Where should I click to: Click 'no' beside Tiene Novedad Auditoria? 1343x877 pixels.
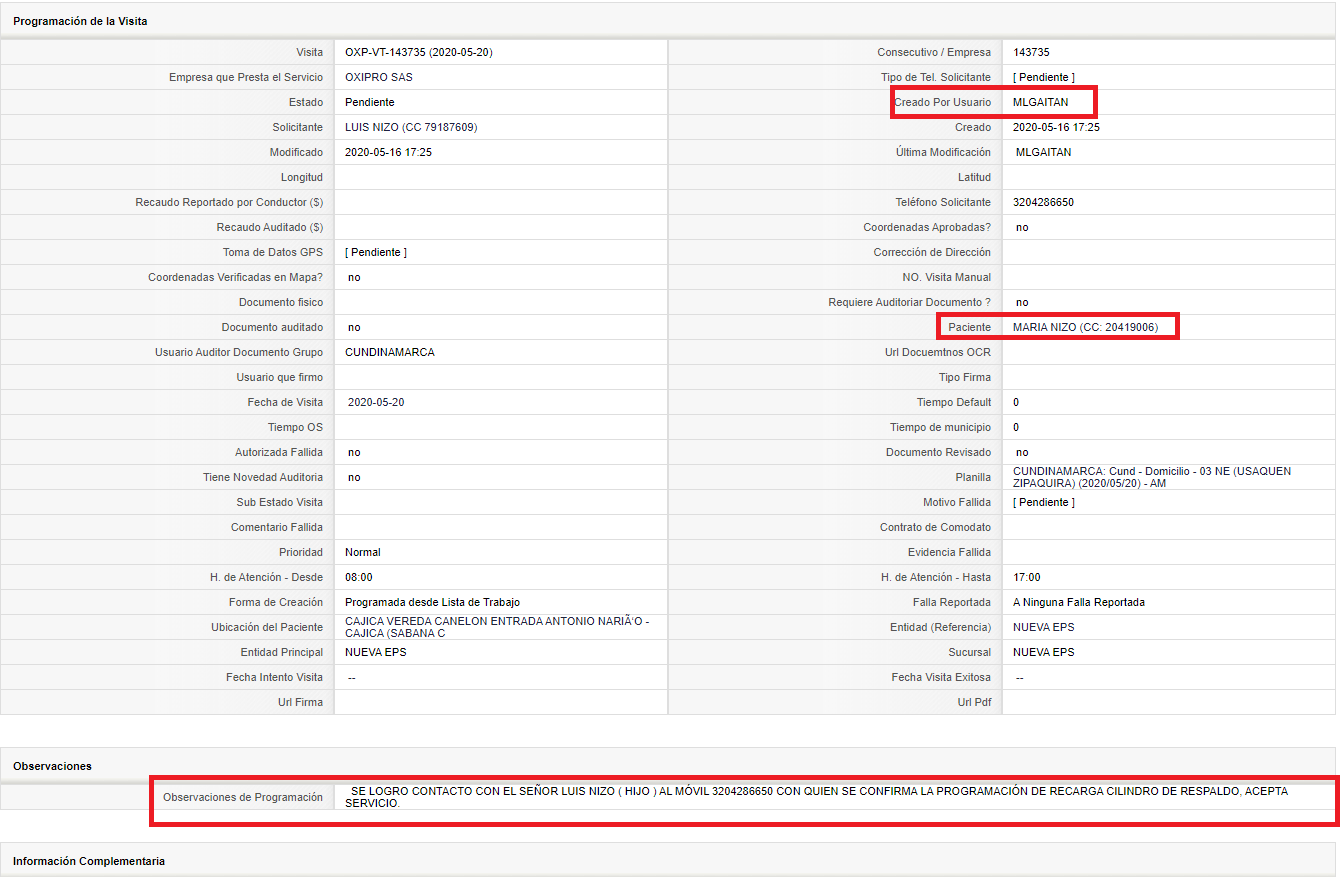pos(354,477)
